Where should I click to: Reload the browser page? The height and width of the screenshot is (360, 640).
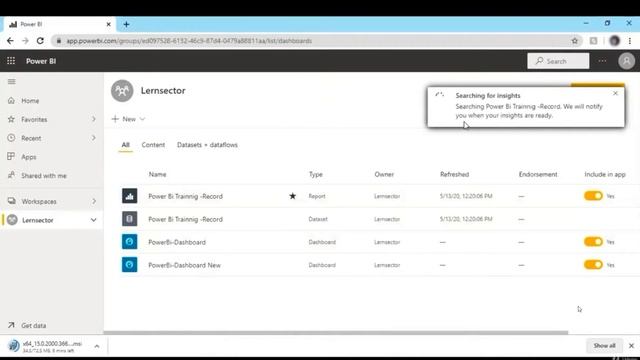(40, 40)
